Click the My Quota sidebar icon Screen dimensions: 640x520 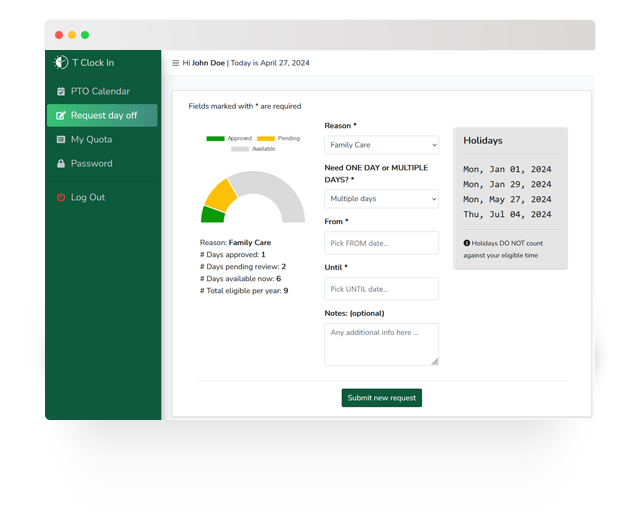coord(61,140)
